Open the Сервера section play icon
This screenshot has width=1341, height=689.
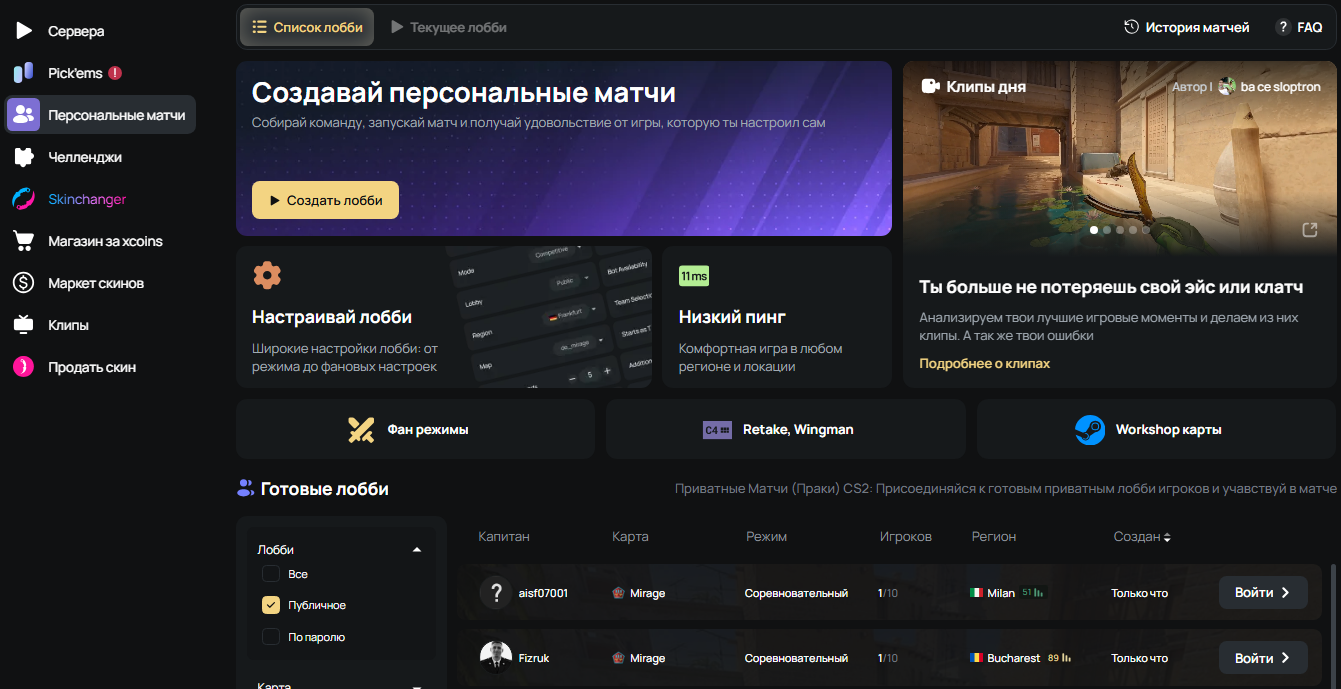[x=23, y=31]
